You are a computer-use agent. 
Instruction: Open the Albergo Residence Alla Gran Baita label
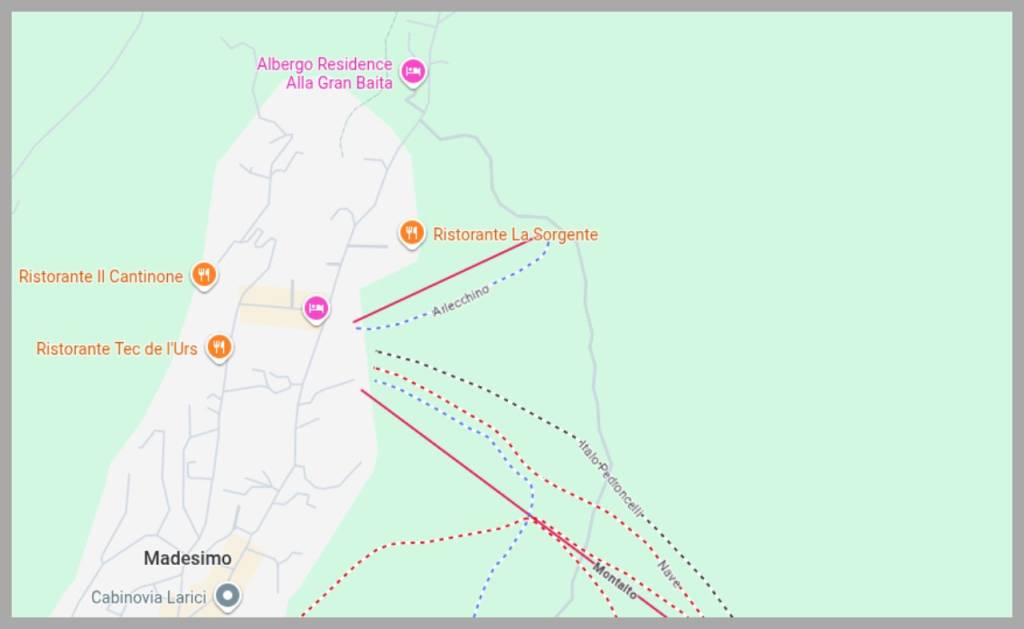tap(324, 73)
